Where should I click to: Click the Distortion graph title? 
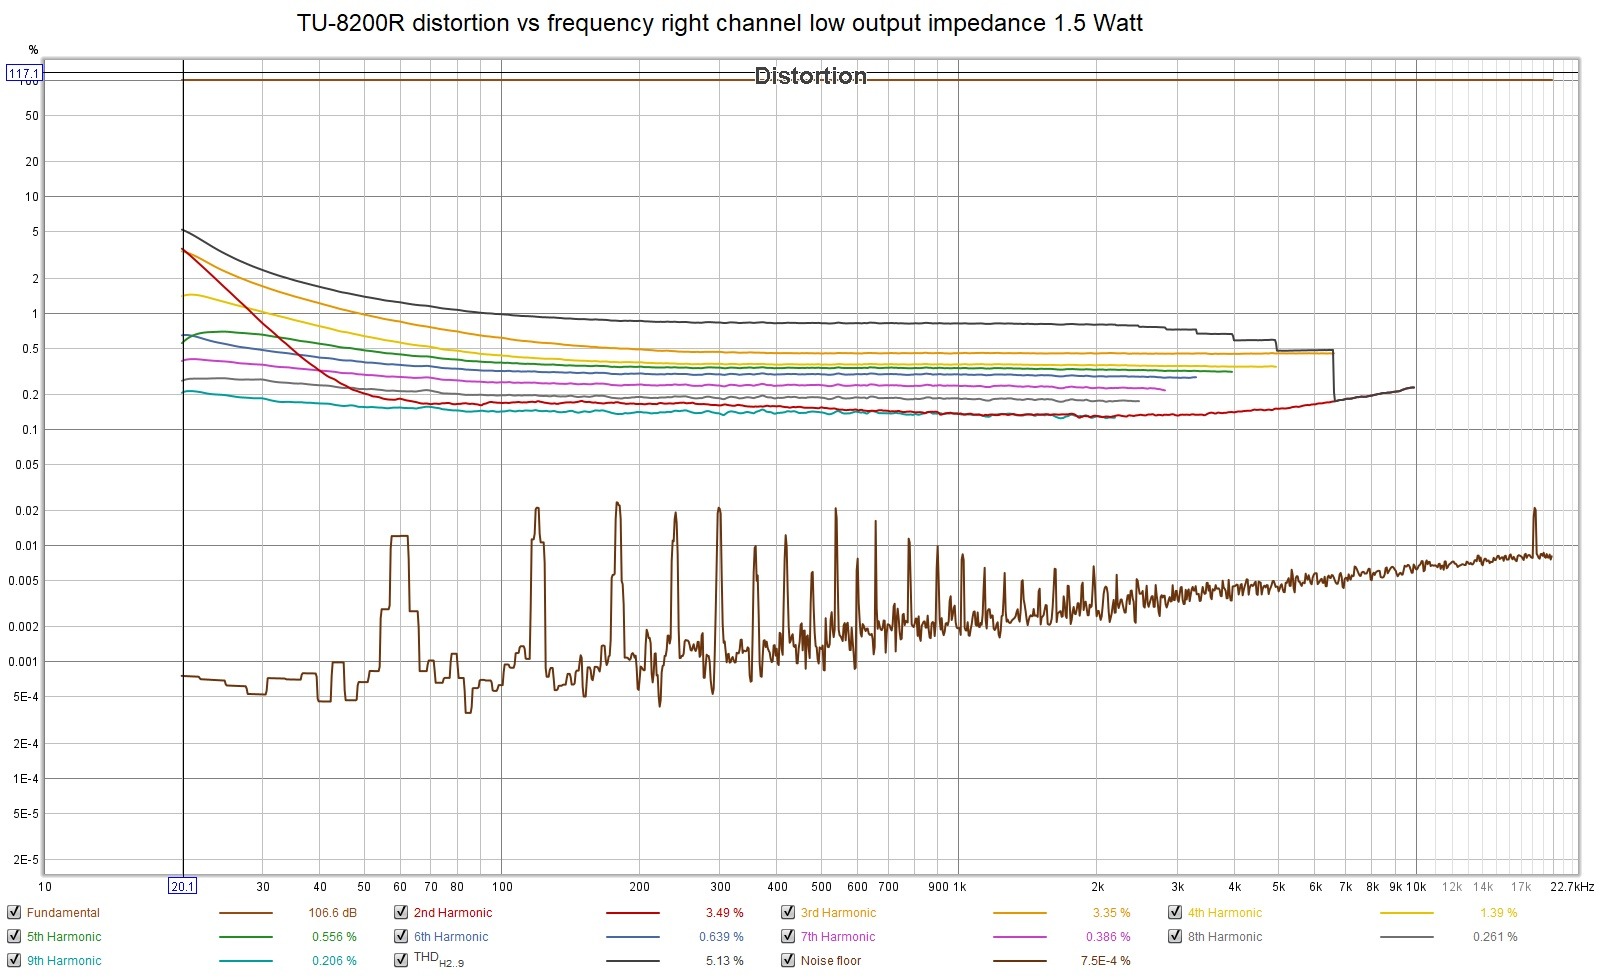pyautogui.click(x=810, y=76)
